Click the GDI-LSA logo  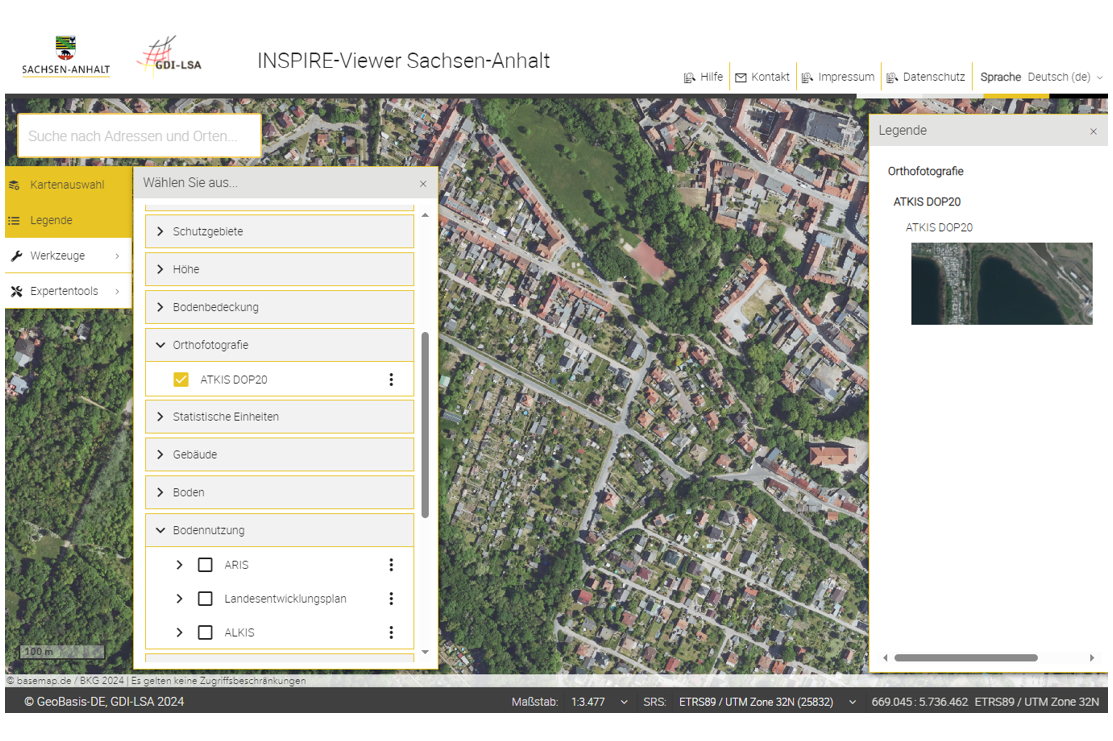click(x=169, y=57)
